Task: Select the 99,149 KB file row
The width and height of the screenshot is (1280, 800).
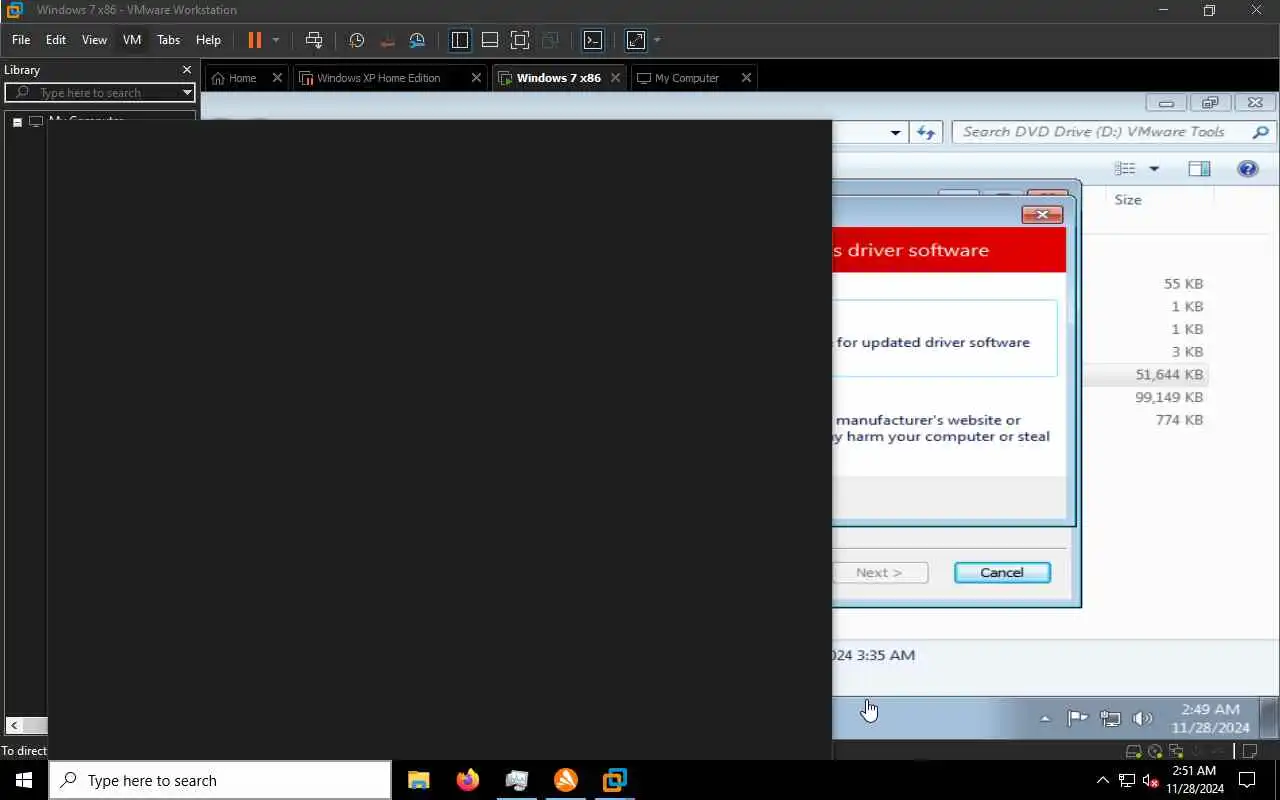Action: tap(1168, 398)
